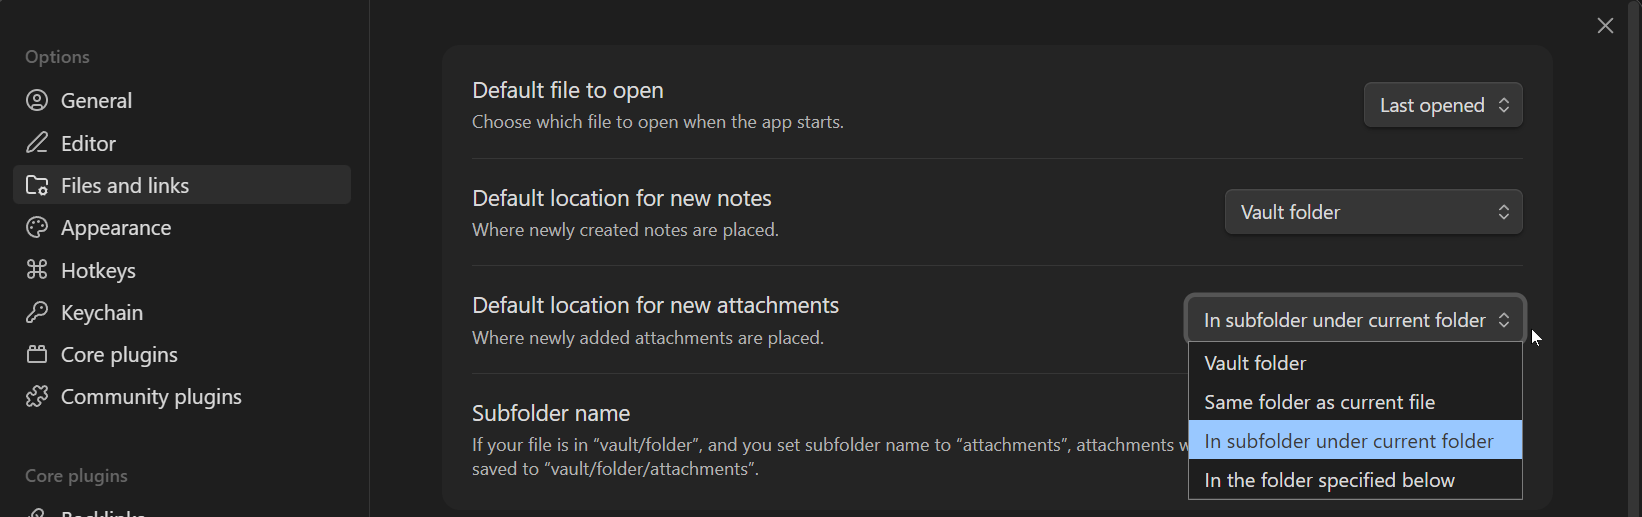Open the General settings tab
This screenshot has width=1642, height=517.
pos(182,100)
